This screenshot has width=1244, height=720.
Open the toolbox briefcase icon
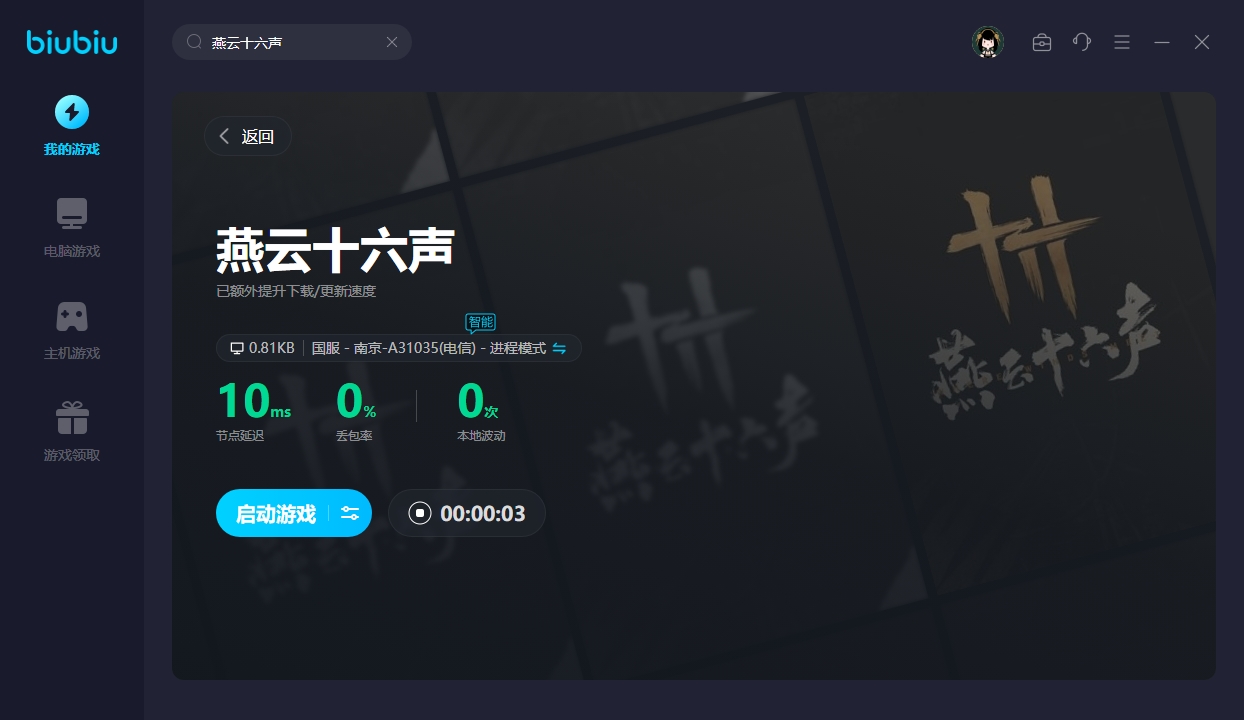click(1042, 42)
